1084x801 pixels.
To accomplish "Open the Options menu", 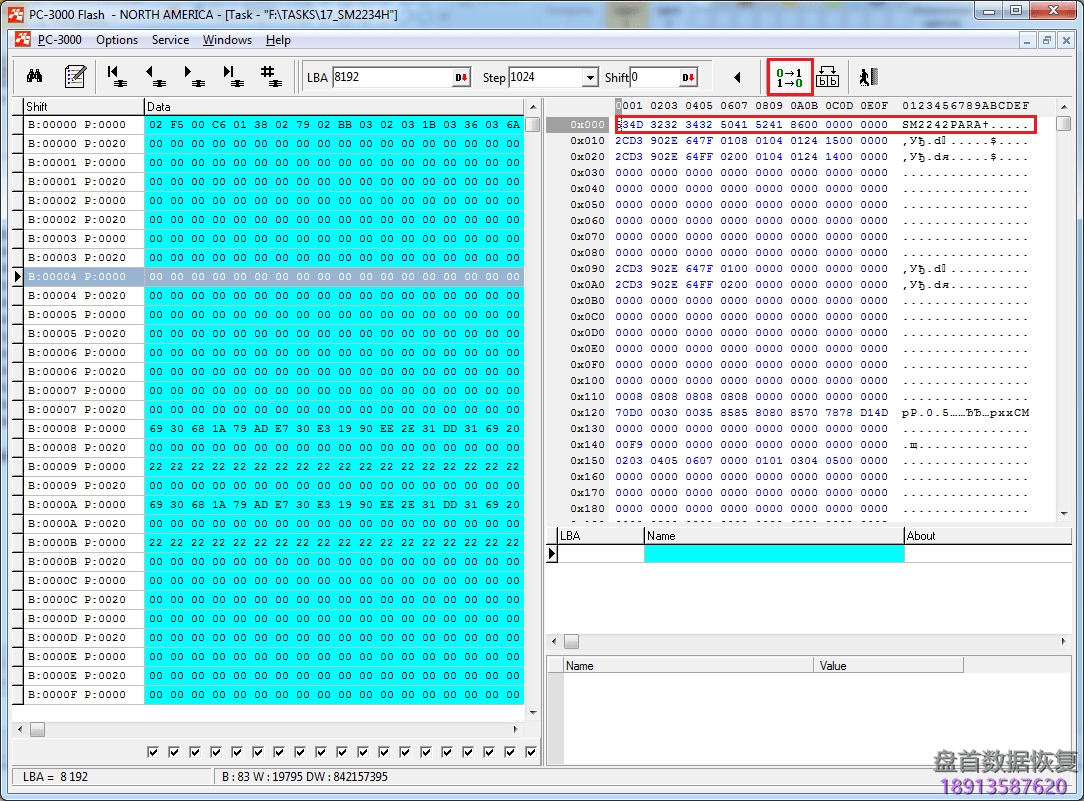I will coord(117,40).
